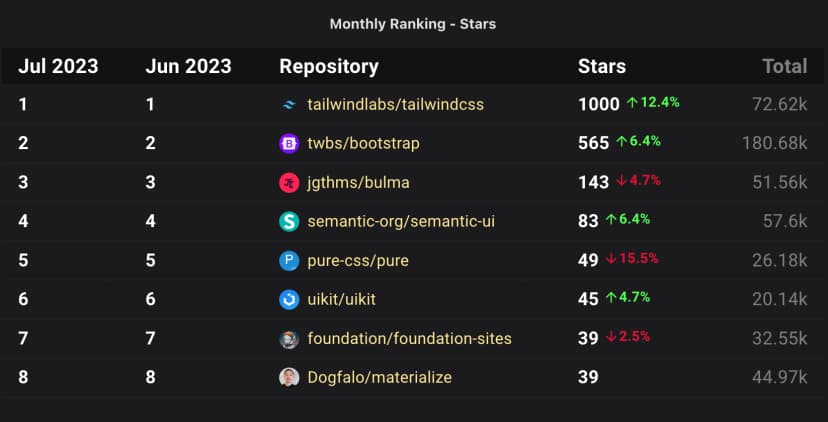This screenshot has height=422, width=828.
Task: Open Dogfalo/materialize repository link
Action: pyautogui.click(x=380, y=377)
